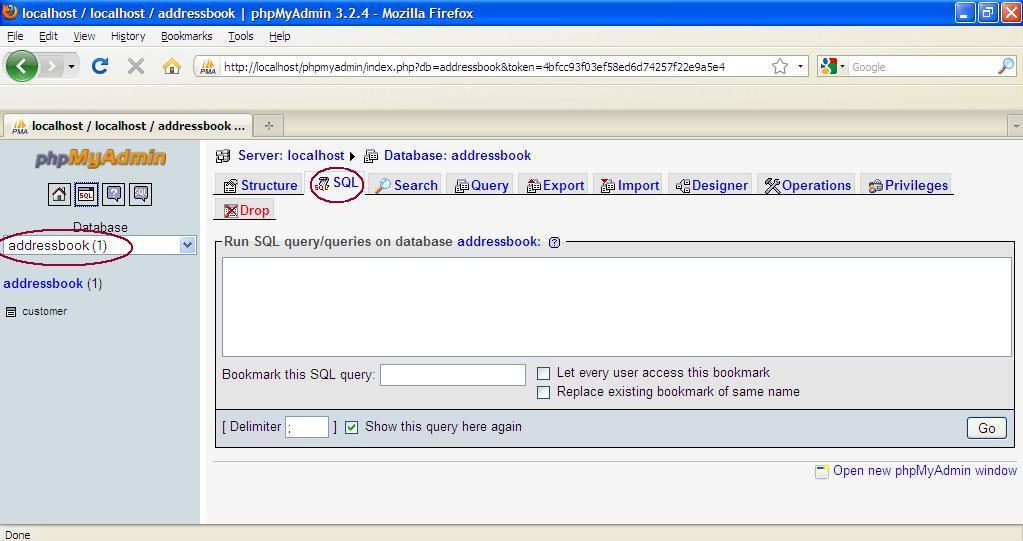The image size is (1023, 541).
Task: Click the phpMyAdmin logo
Action: 100,159
